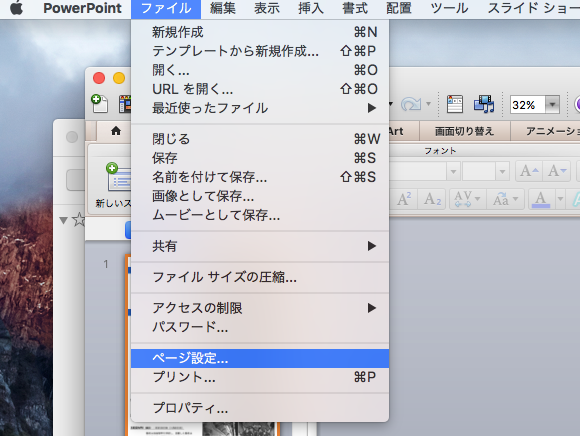Viewport: 580px width, 436px height.
Task: Select 画像として保存...
Action: coord(260,196)
